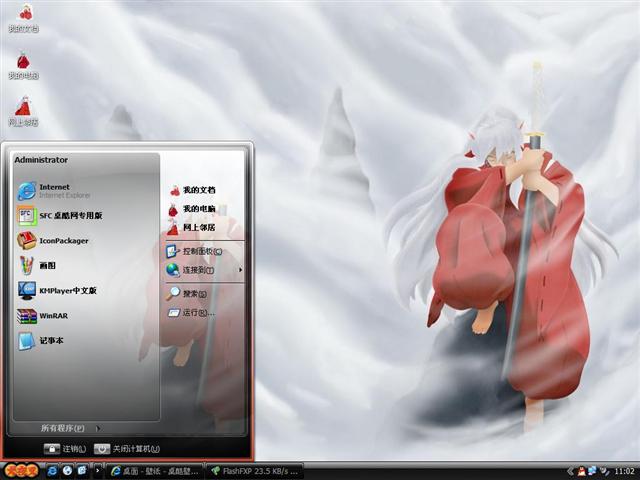The height and width of the screenshot is (480, 640).
Task: Select 网上邻居 desktop icon
Action: [x=24, y=111]
